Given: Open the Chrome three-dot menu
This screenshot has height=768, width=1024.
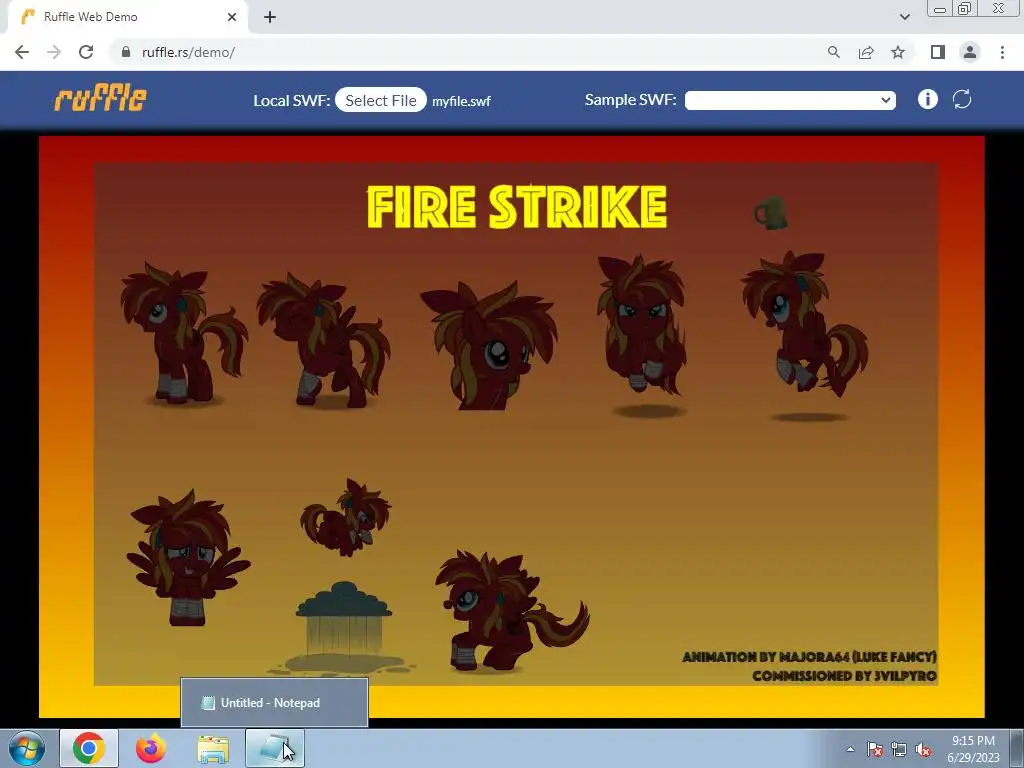Looking at the screenshot, I should (1002, 52).
